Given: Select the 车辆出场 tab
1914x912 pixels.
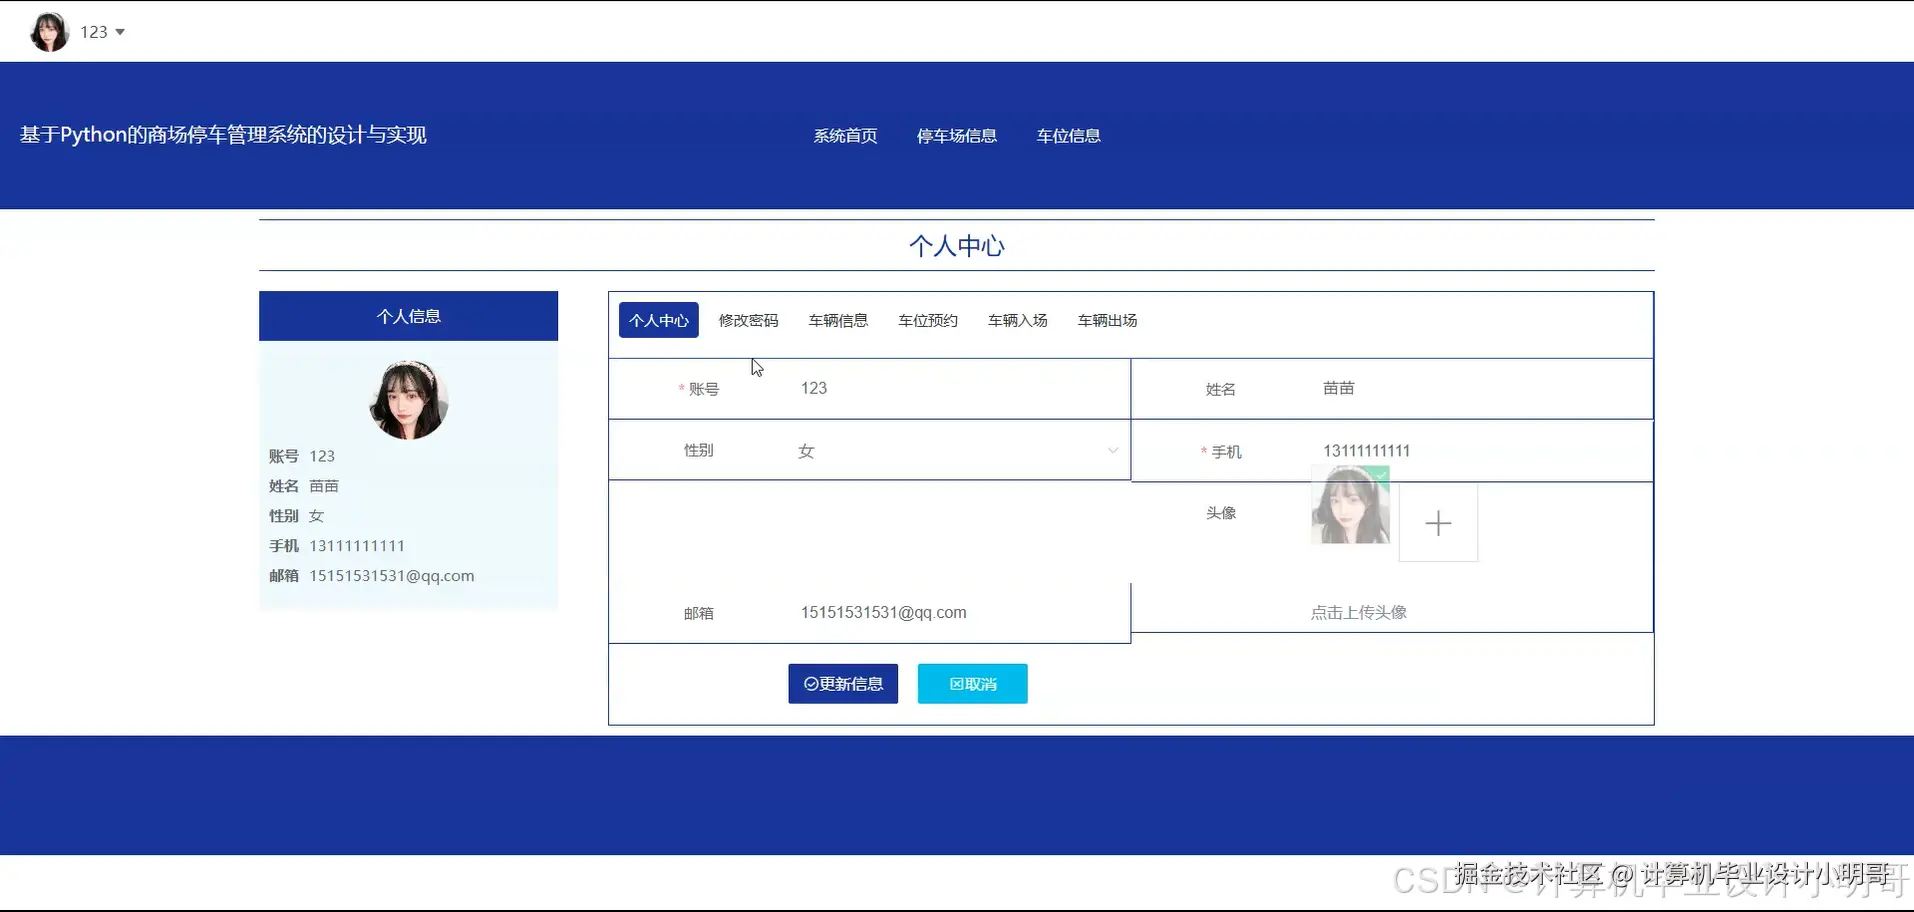Looking at the screenshot, I should [x=1106, y=320].
